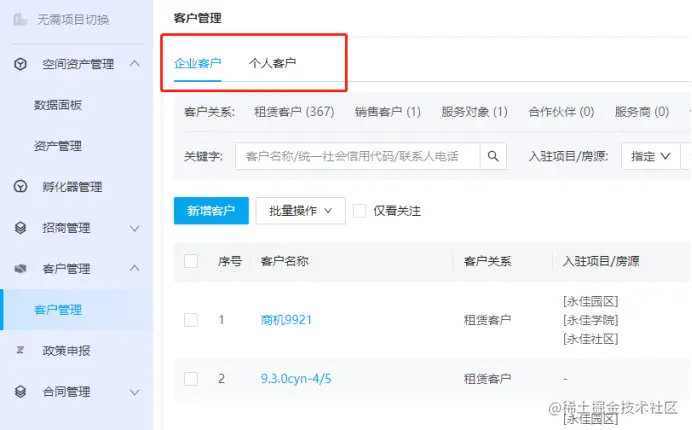
Task: Click the keyword search magnifier icon
Action: (493, 156)
